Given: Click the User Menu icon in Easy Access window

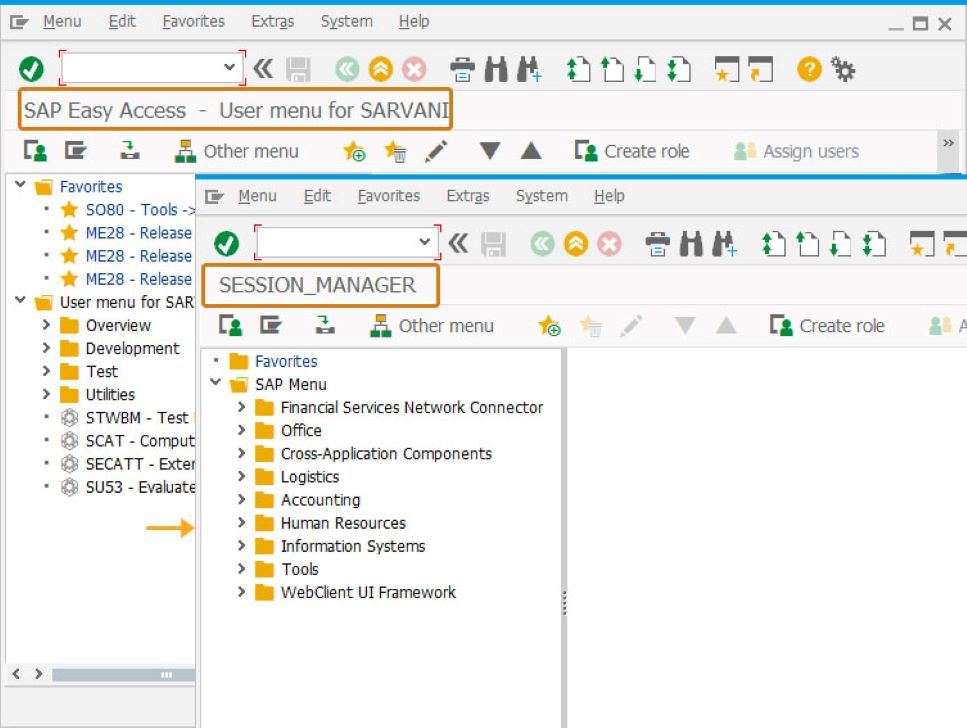Looking at the screenshot, I should pyautogui.click(x=35, y=151).
